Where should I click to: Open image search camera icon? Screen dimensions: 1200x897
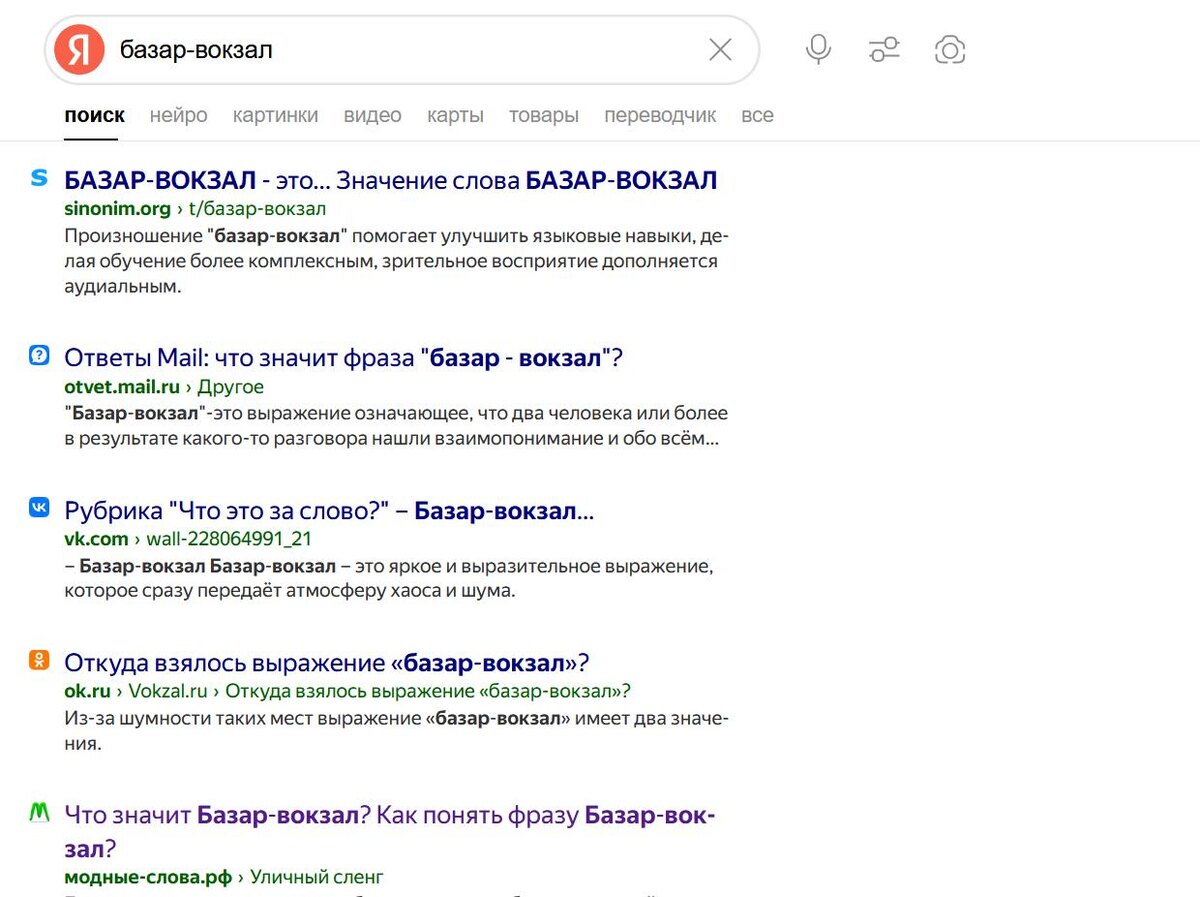tap(949, 49)
